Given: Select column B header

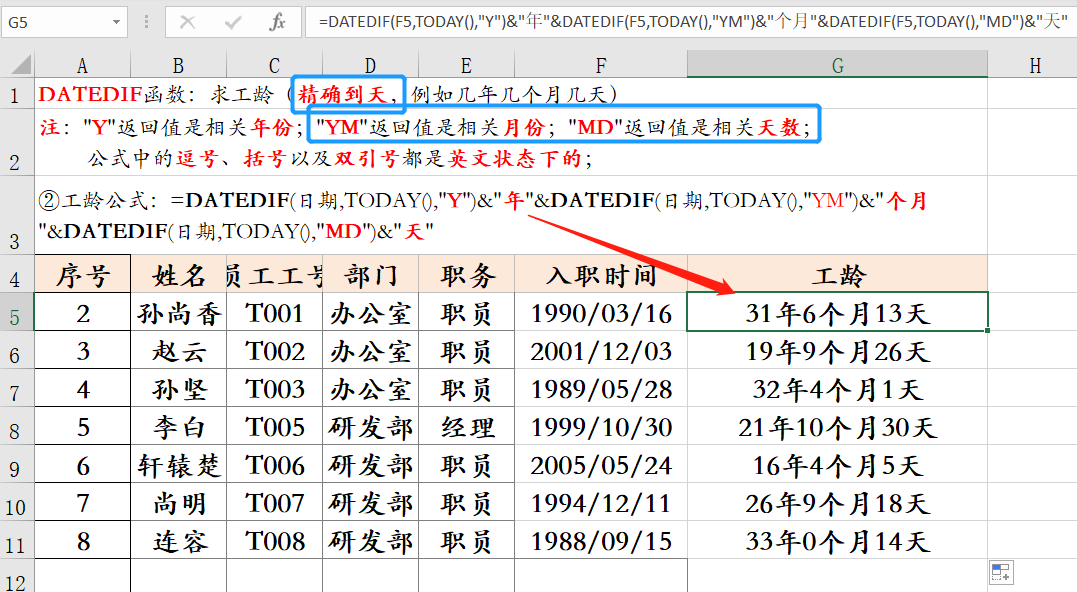Looking at the screenshot, I should (178, 65).
